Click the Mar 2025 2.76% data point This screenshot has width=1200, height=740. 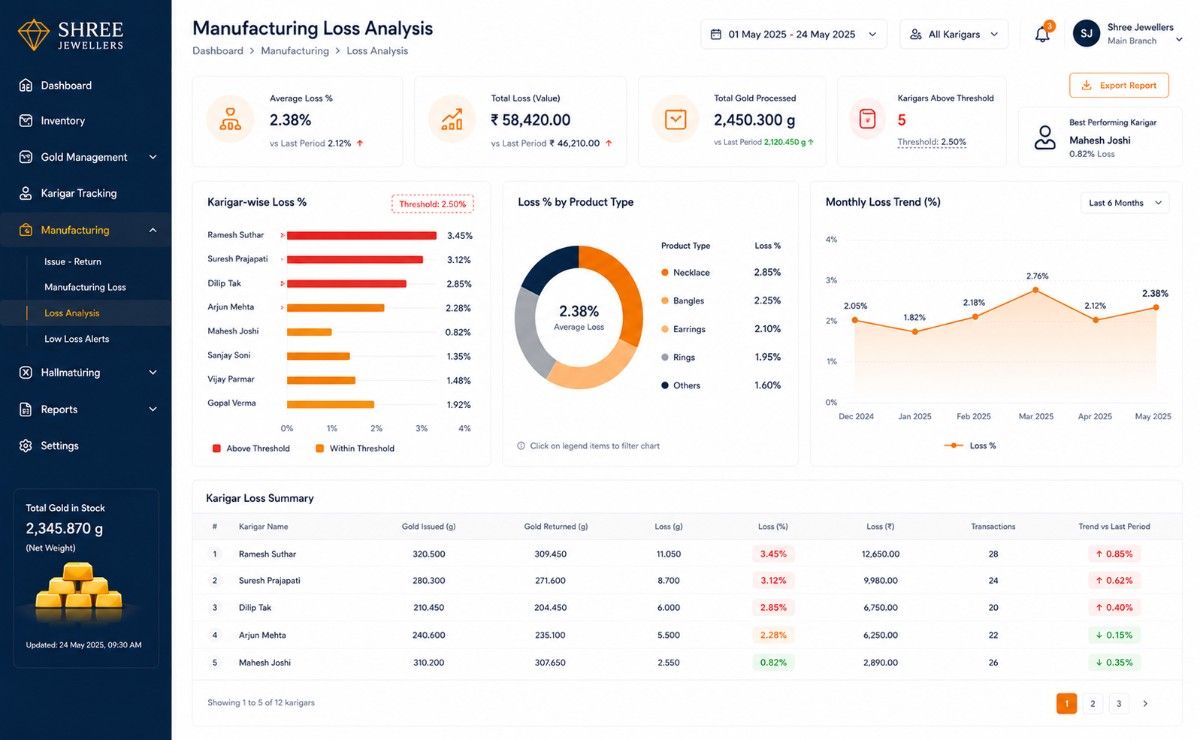[x=1036, y=290]
